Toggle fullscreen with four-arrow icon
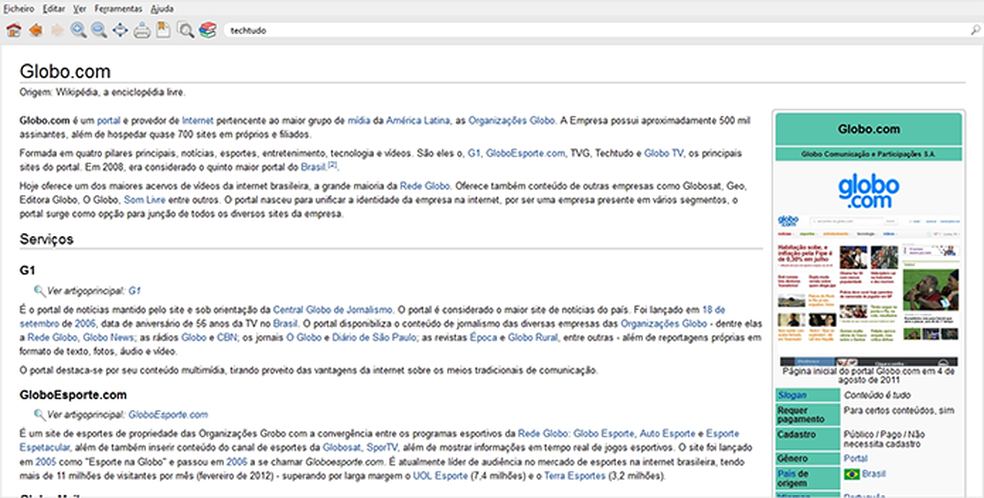The height and width of the screenshot is (498, 984). point(120,29)
